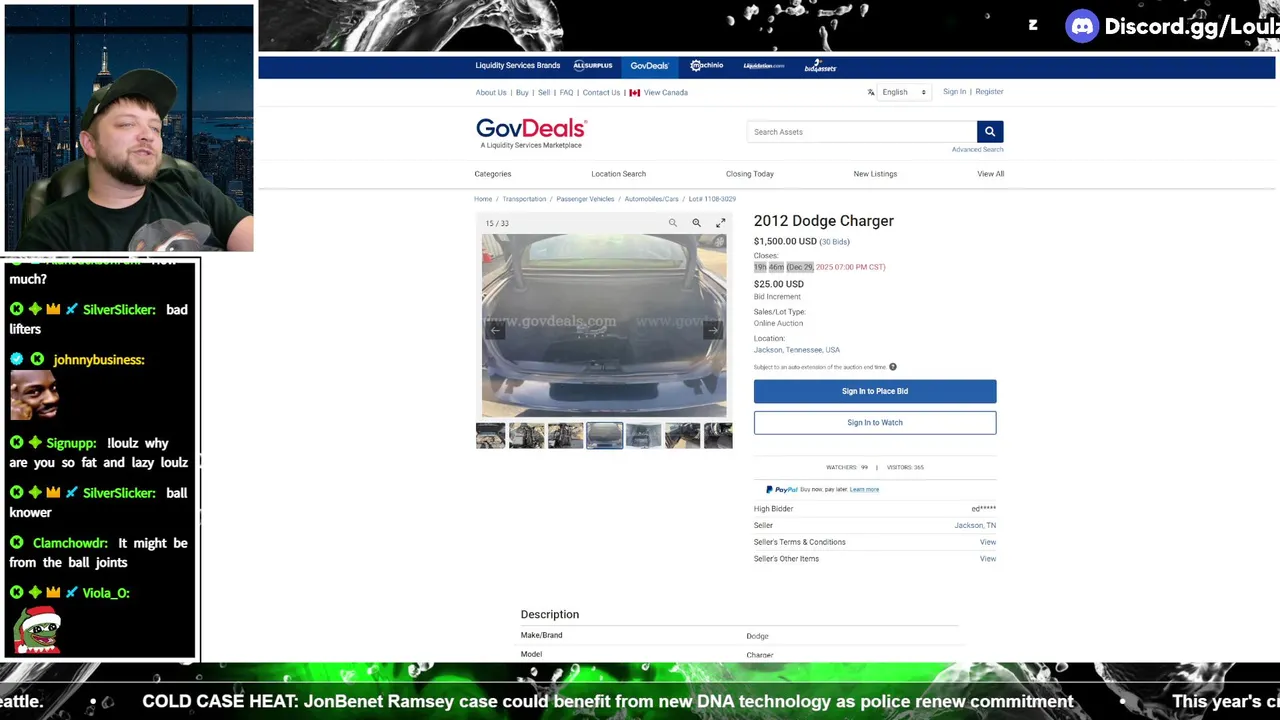The height and width of the screenshot is (720, 1280).
Task: Open the FAQ link
Action: click(x=566, y=92)
